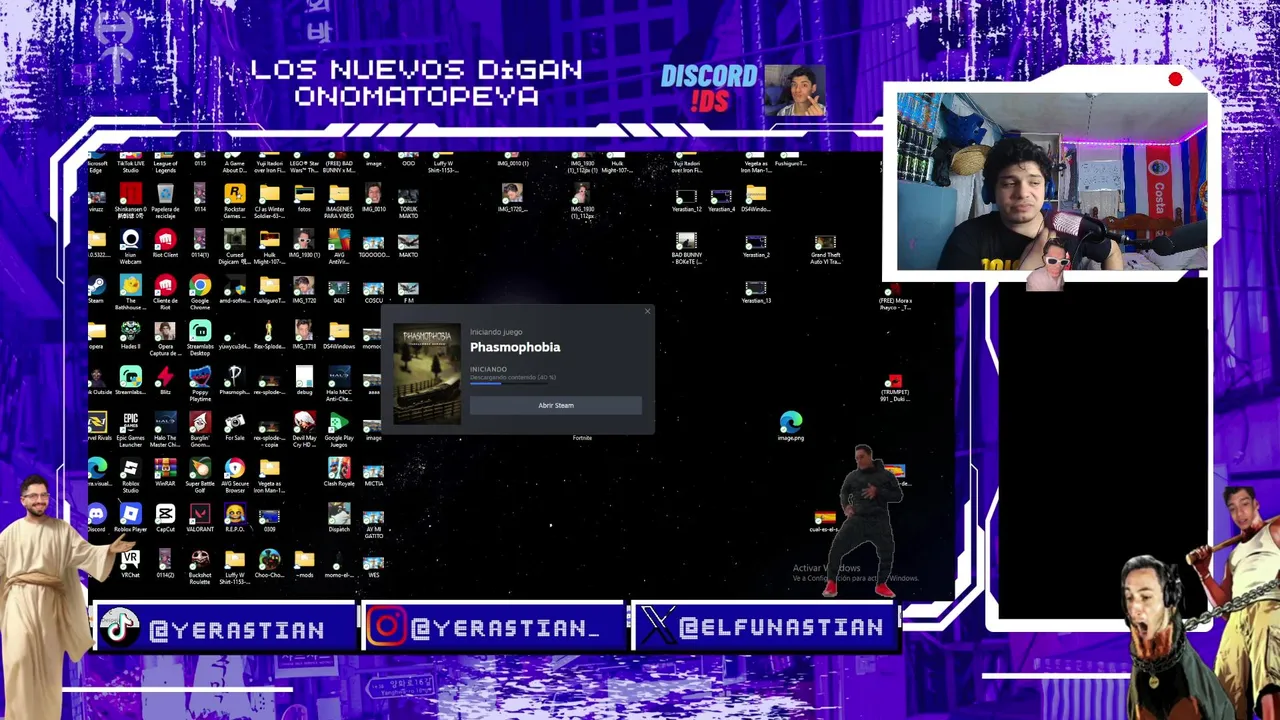Image resolution: width=1280 pixels, height=720 pixels.
Task: Open the CapCut desktop icon
Action: coord(165,514)
